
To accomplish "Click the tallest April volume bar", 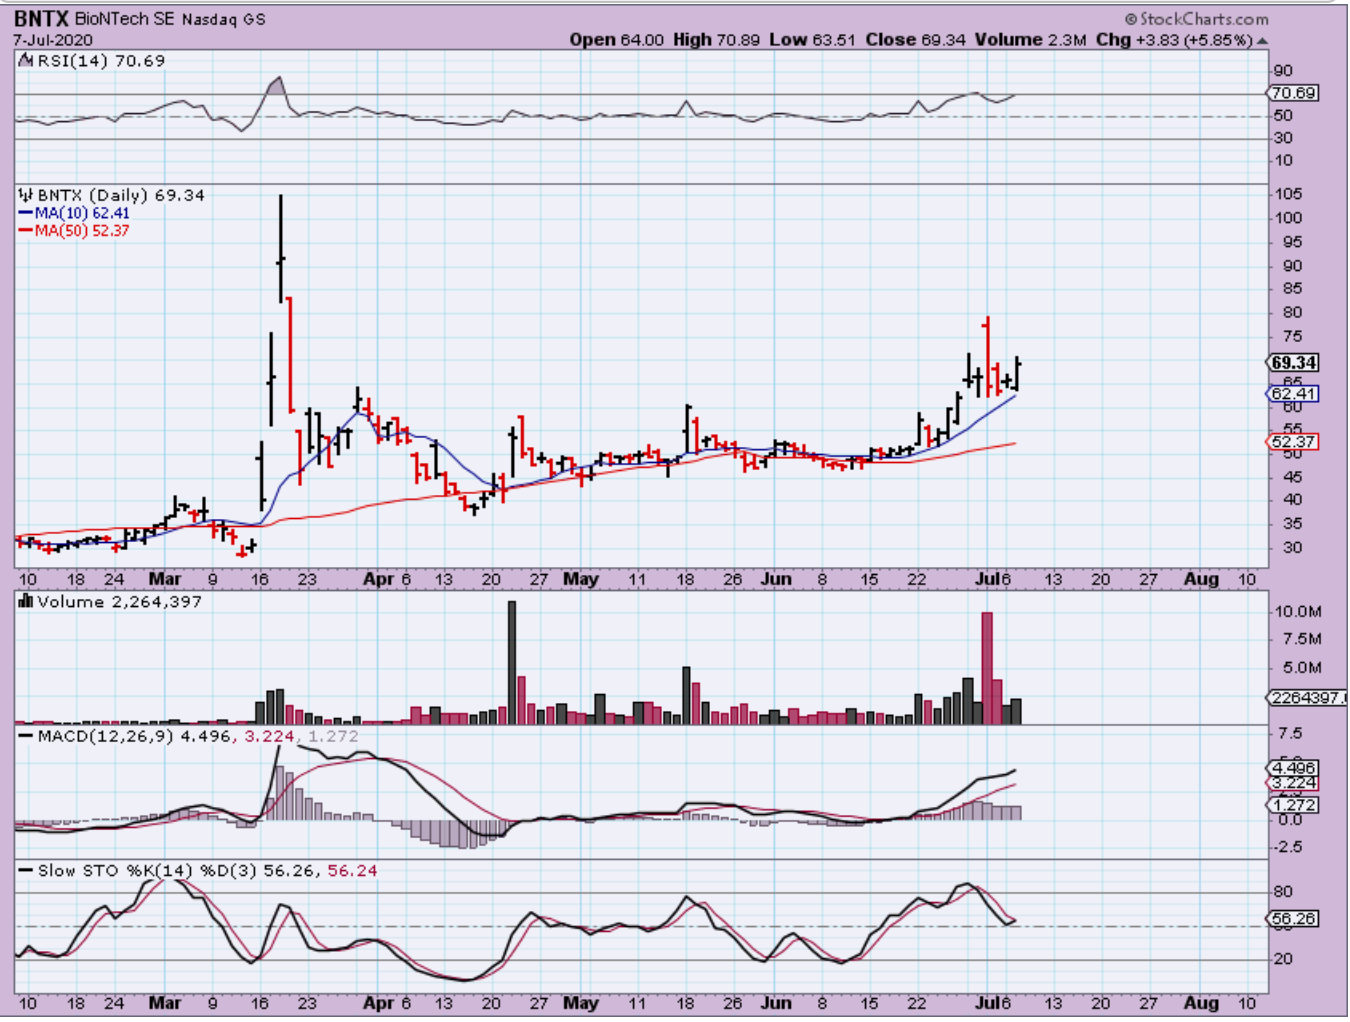I will point(512,660).
